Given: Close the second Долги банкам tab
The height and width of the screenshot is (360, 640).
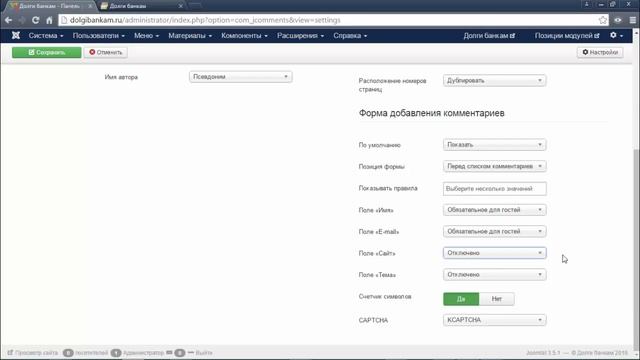Looking at the screenshot, I should coord(180,6).
